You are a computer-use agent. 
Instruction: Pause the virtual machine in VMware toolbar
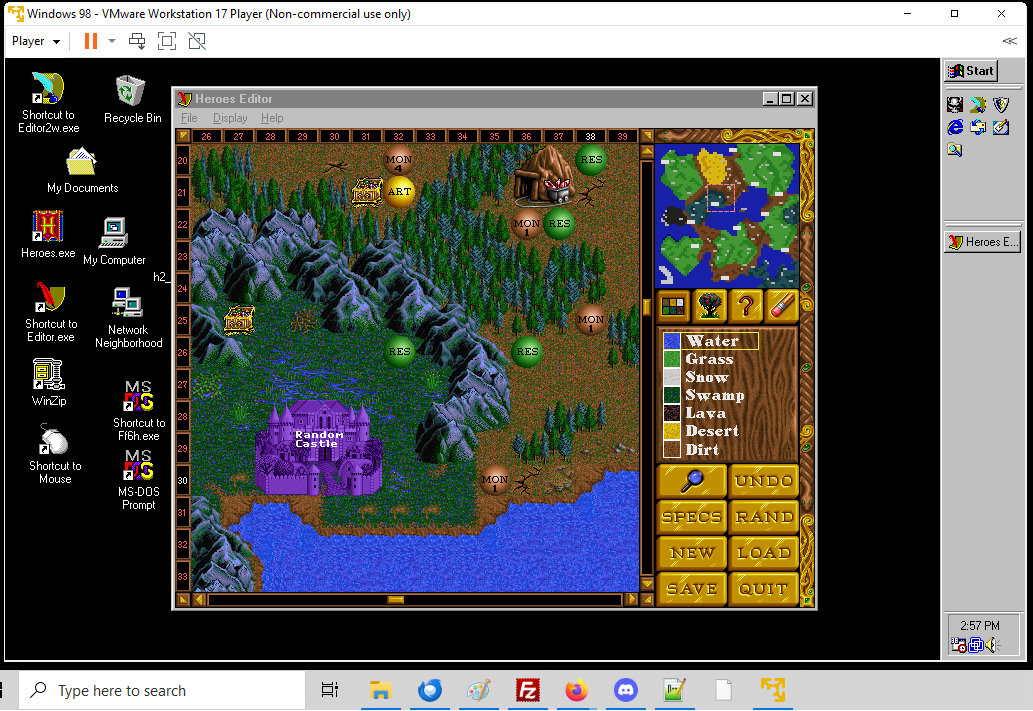(x=91, y=42)
